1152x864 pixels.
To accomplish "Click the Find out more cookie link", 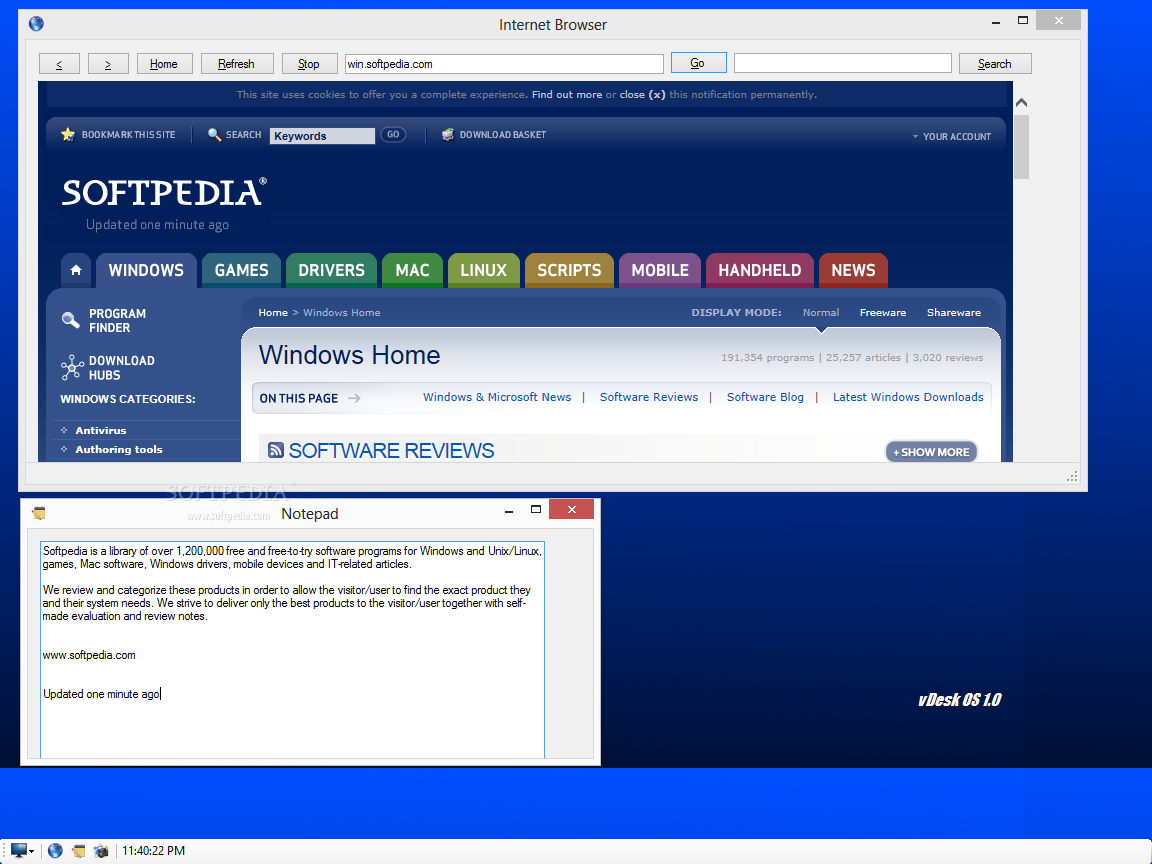I will (566, 95).
